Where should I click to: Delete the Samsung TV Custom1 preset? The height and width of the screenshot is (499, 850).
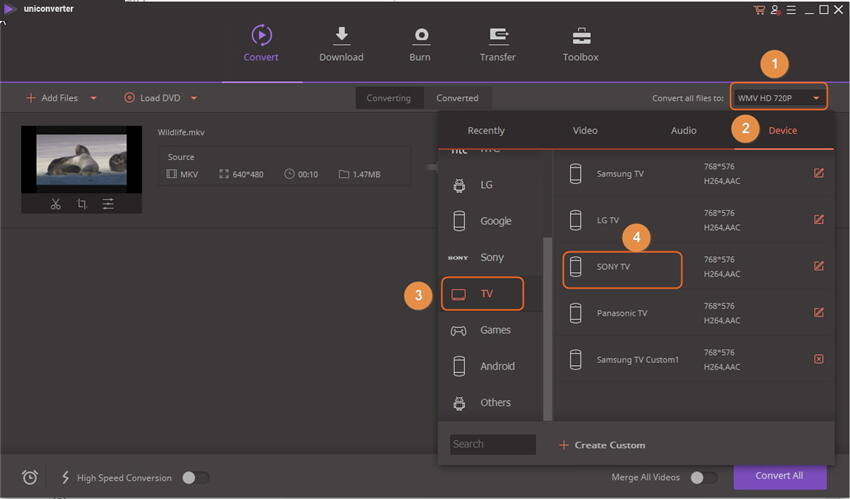coord(819,359)
